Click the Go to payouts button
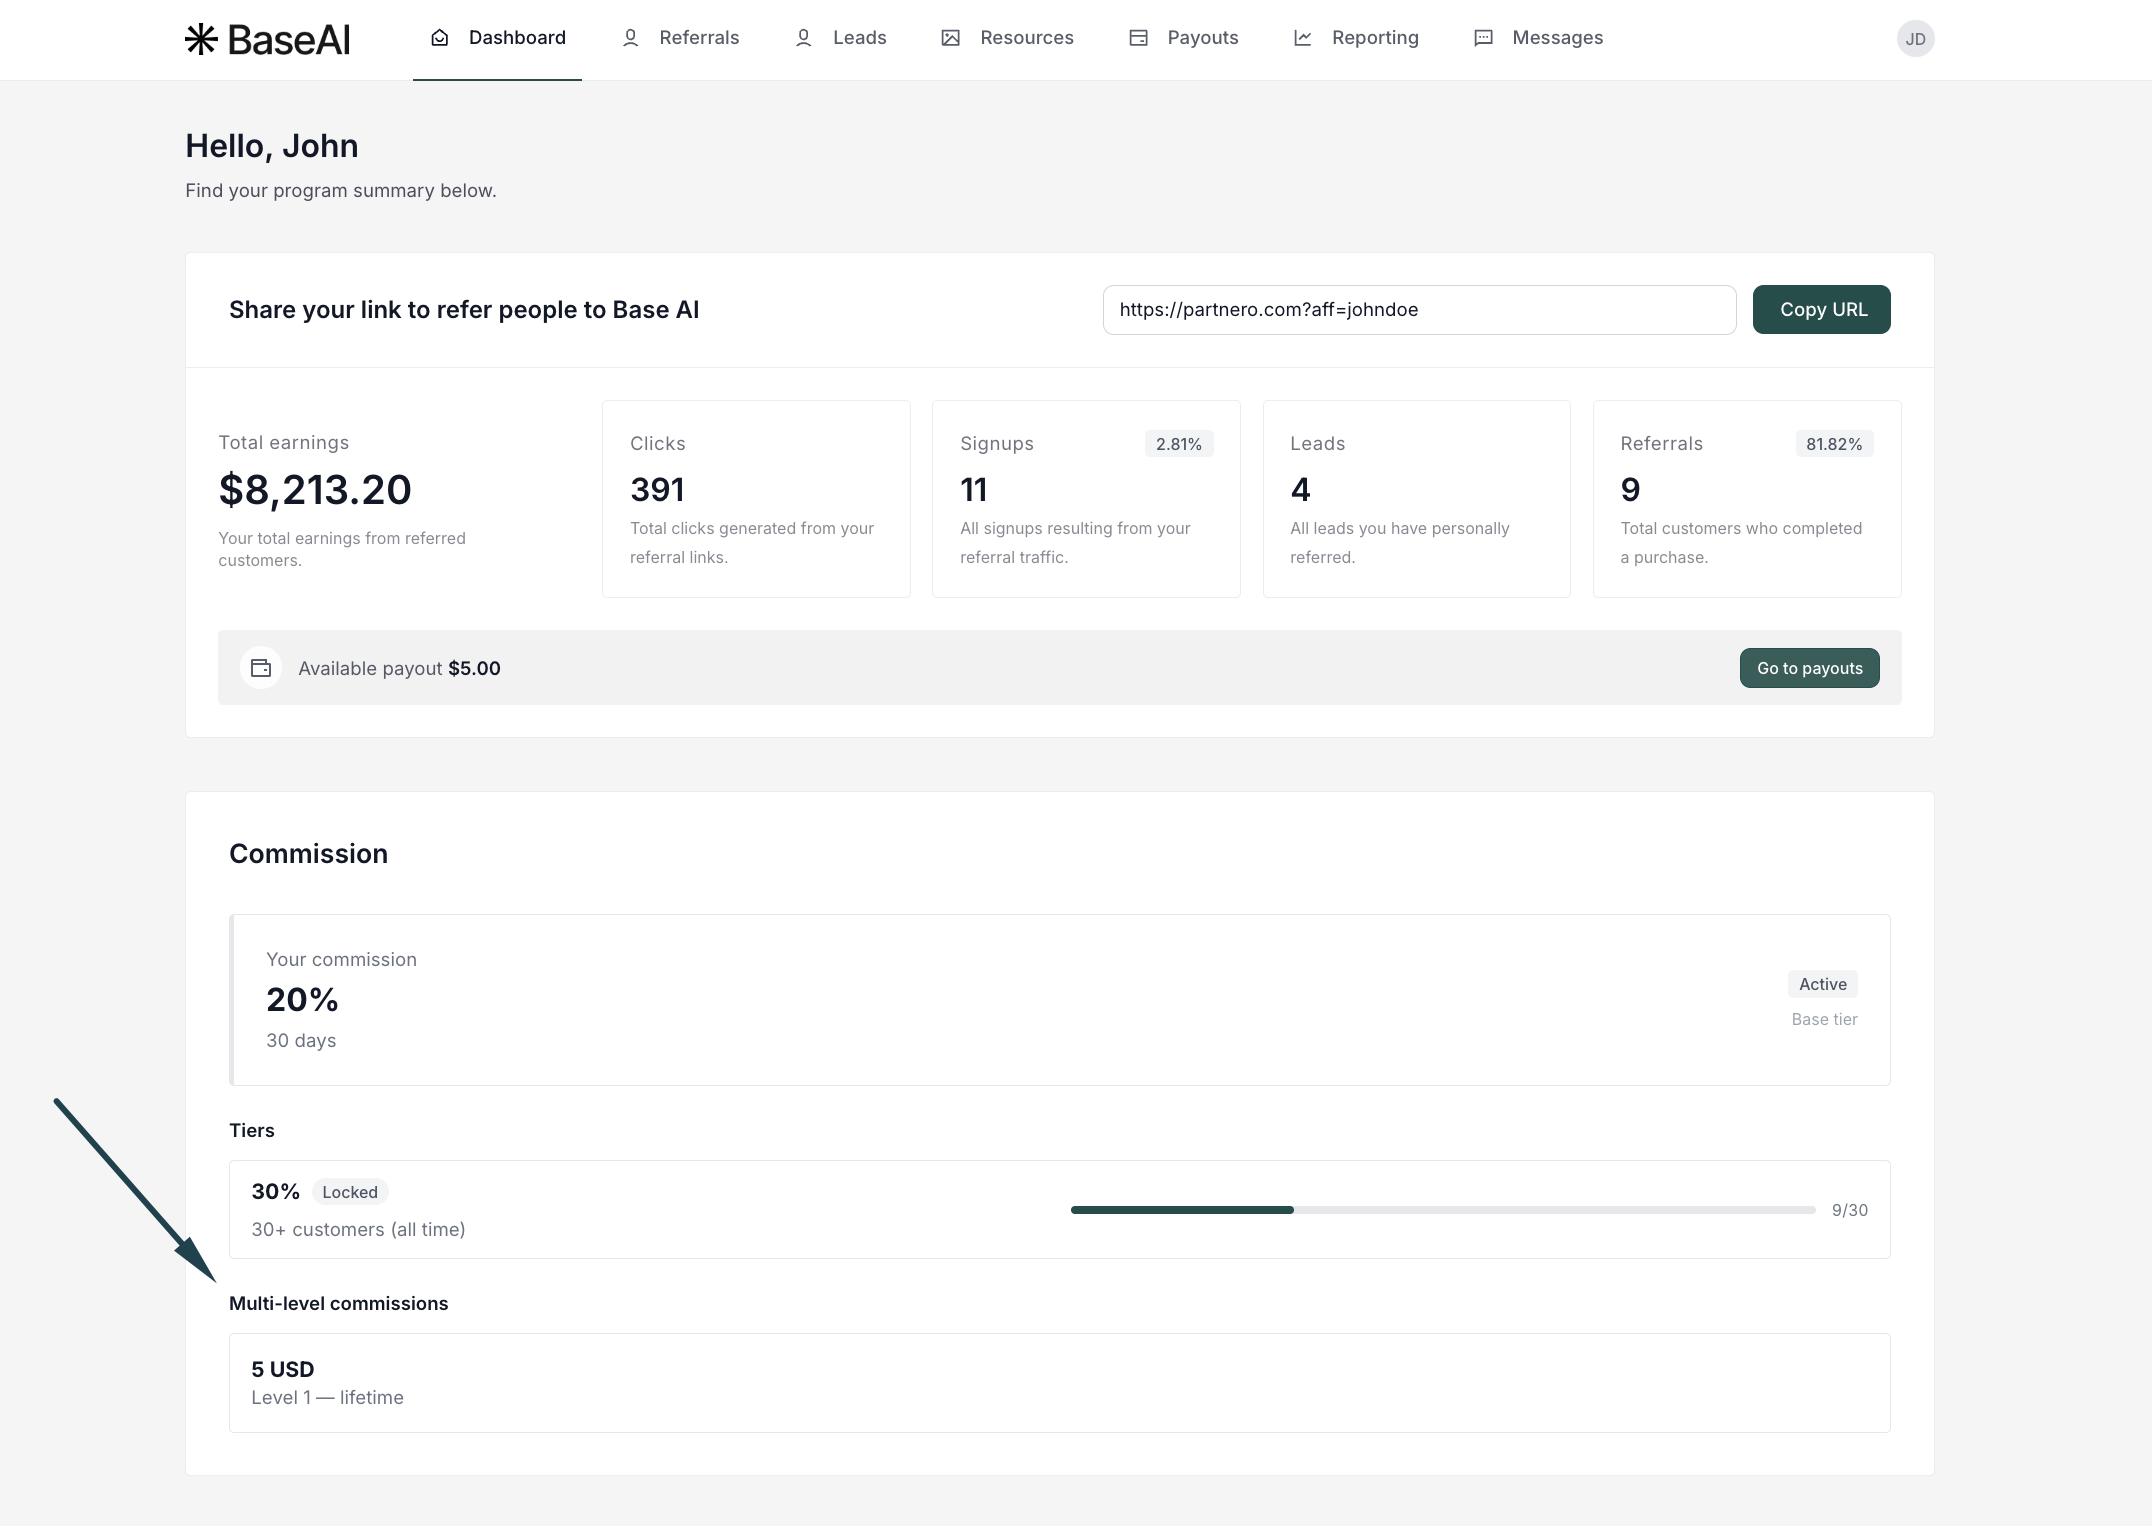The height and width of the screenshot is (1526, 2152). coord(1809,668)
